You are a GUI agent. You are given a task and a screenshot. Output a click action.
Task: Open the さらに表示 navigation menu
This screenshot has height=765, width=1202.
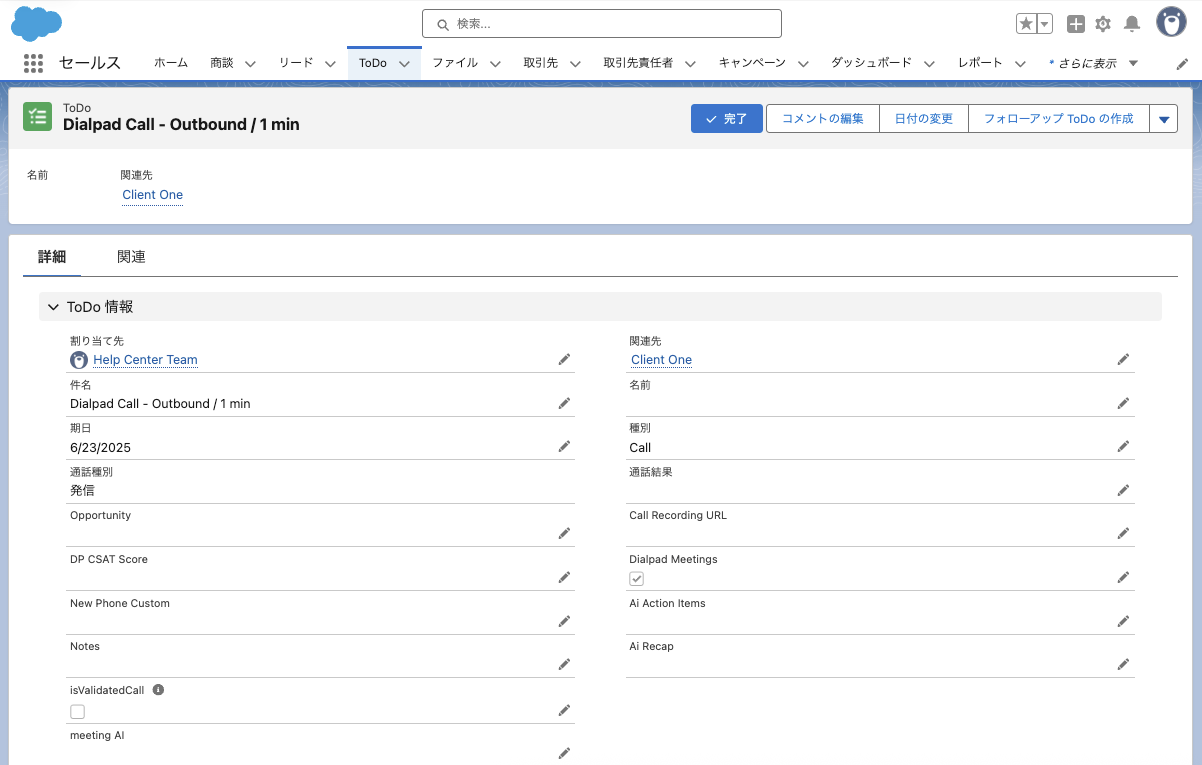click(x=1094, y=63)
